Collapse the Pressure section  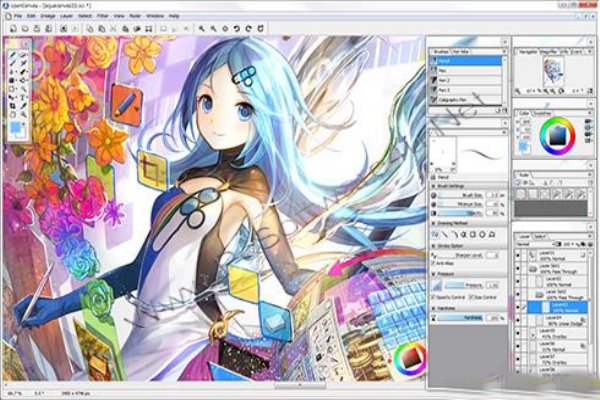coord(434,274)
